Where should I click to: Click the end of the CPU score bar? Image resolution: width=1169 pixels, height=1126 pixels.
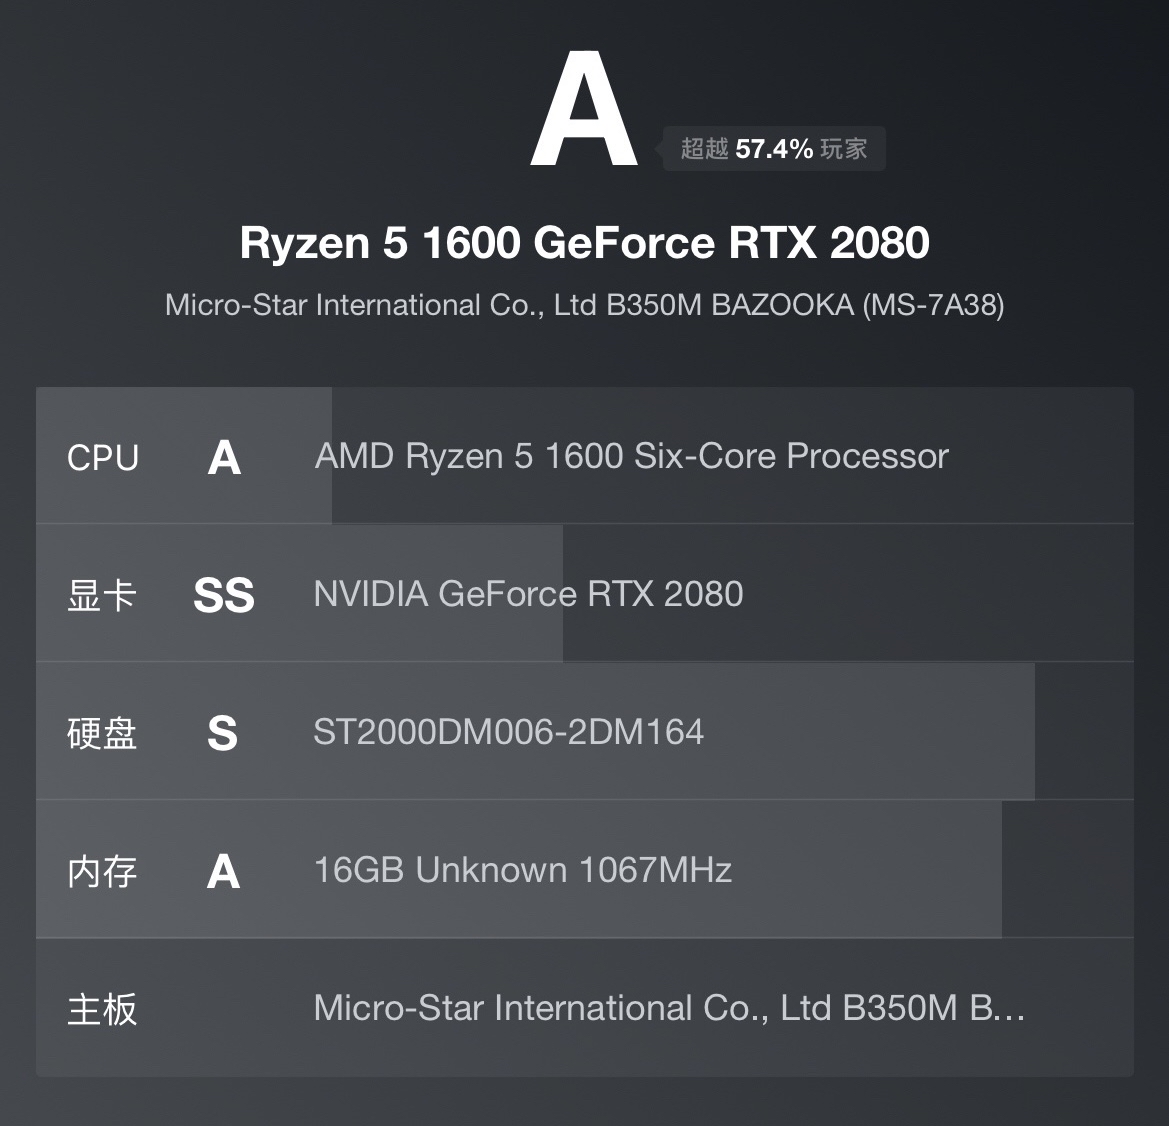329,456
